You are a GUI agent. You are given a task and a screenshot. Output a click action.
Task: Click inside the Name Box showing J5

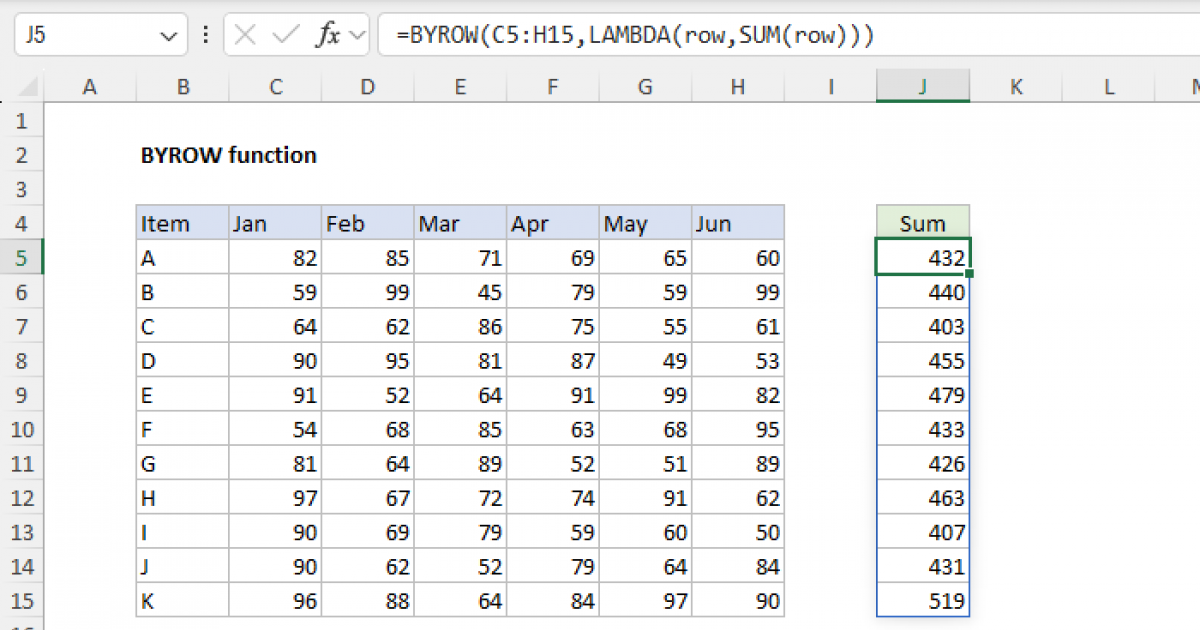click(80, 36)
